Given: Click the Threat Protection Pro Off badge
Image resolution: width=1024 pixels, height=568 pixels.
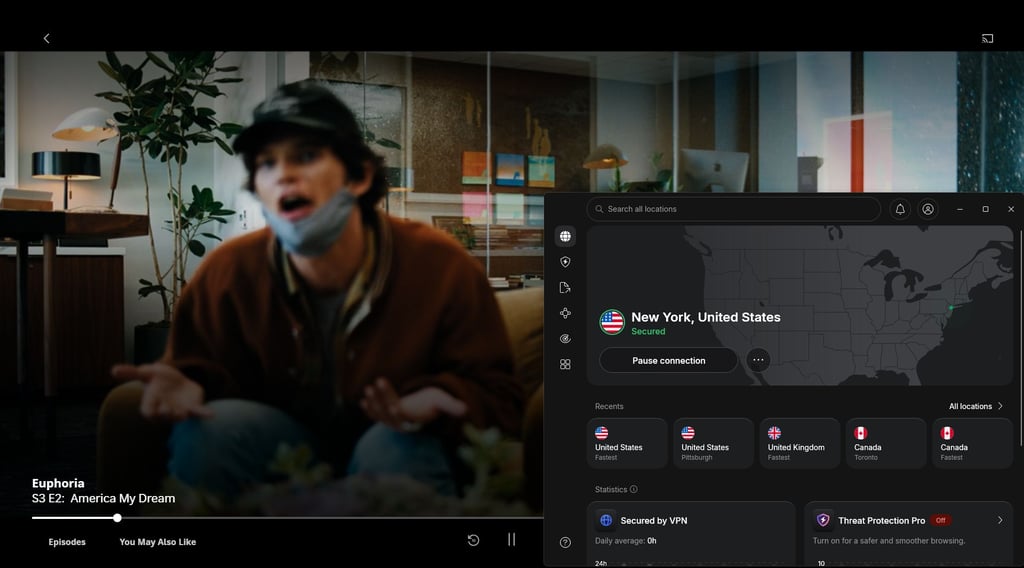Looking at the screenshot, I should click(x=940, y=520).
